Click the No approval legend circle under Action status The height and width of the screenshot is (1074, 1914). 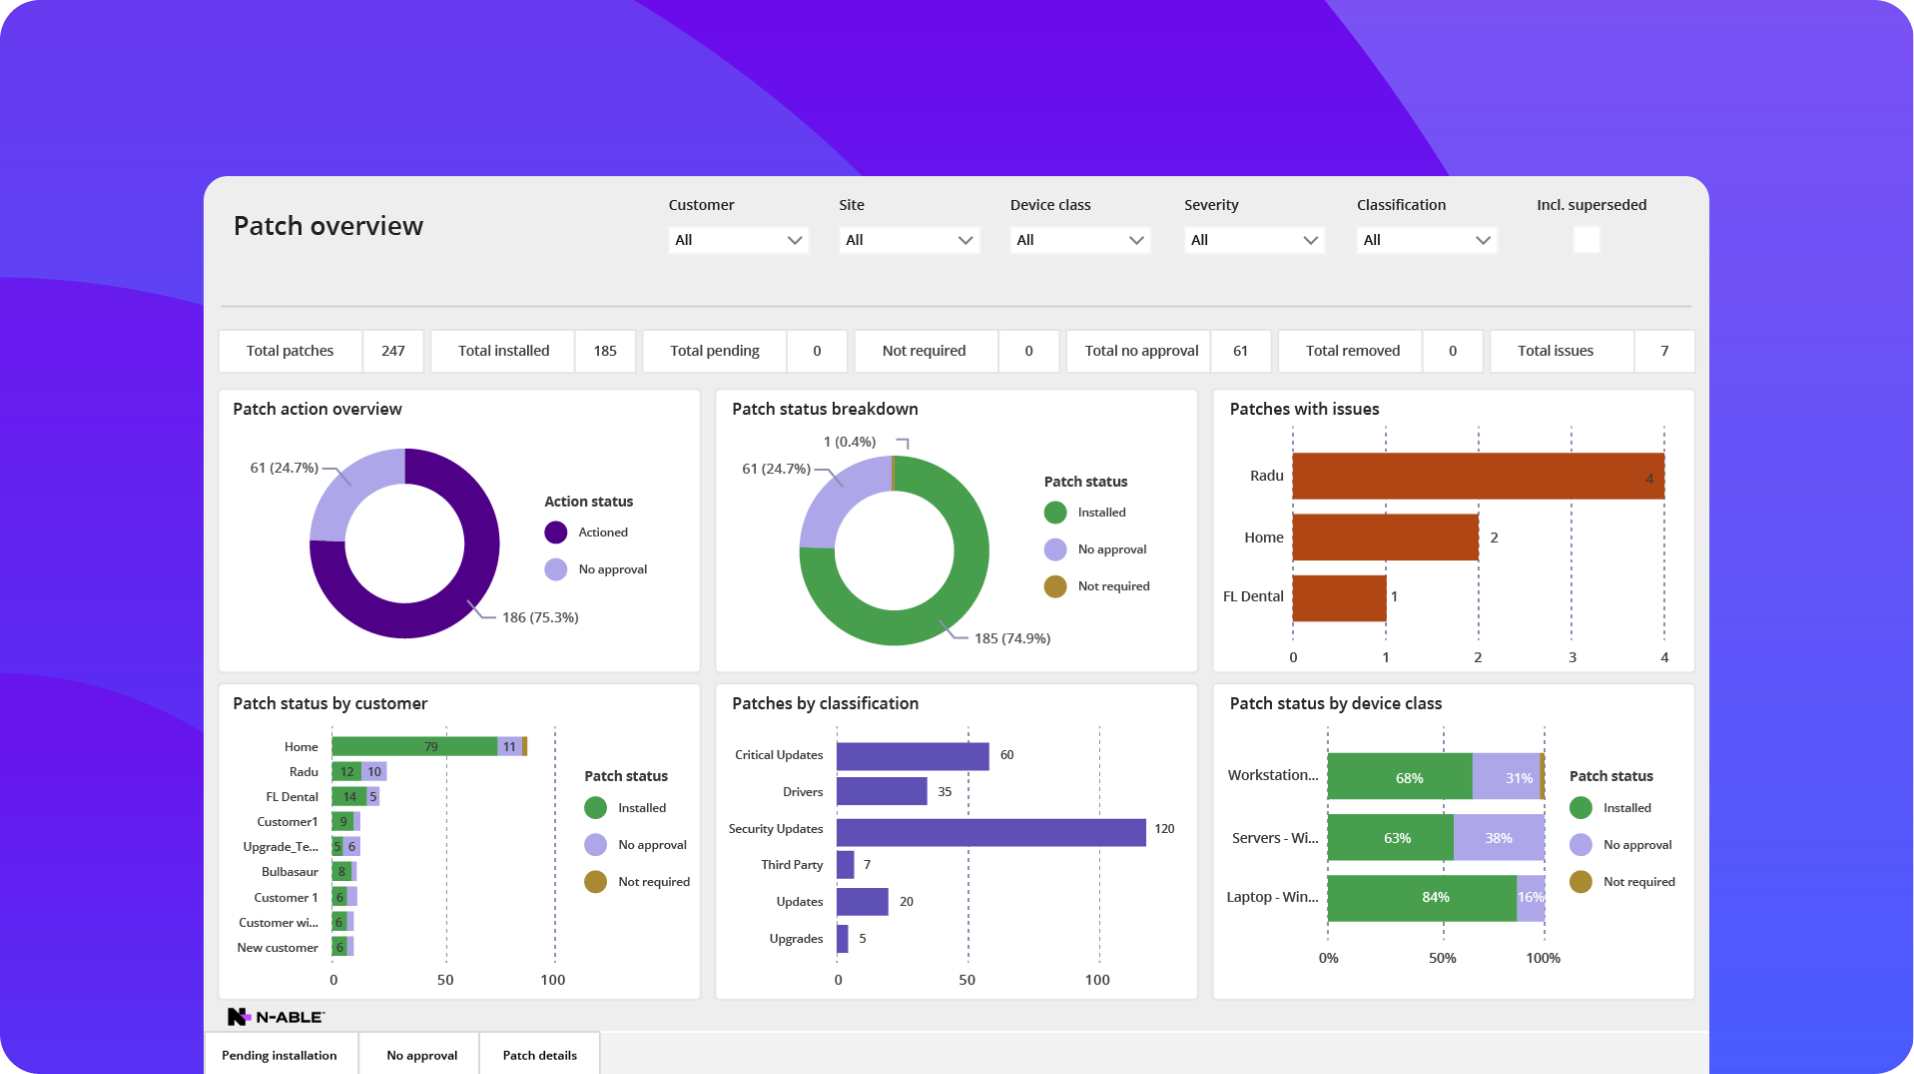(x=556, y=570)
